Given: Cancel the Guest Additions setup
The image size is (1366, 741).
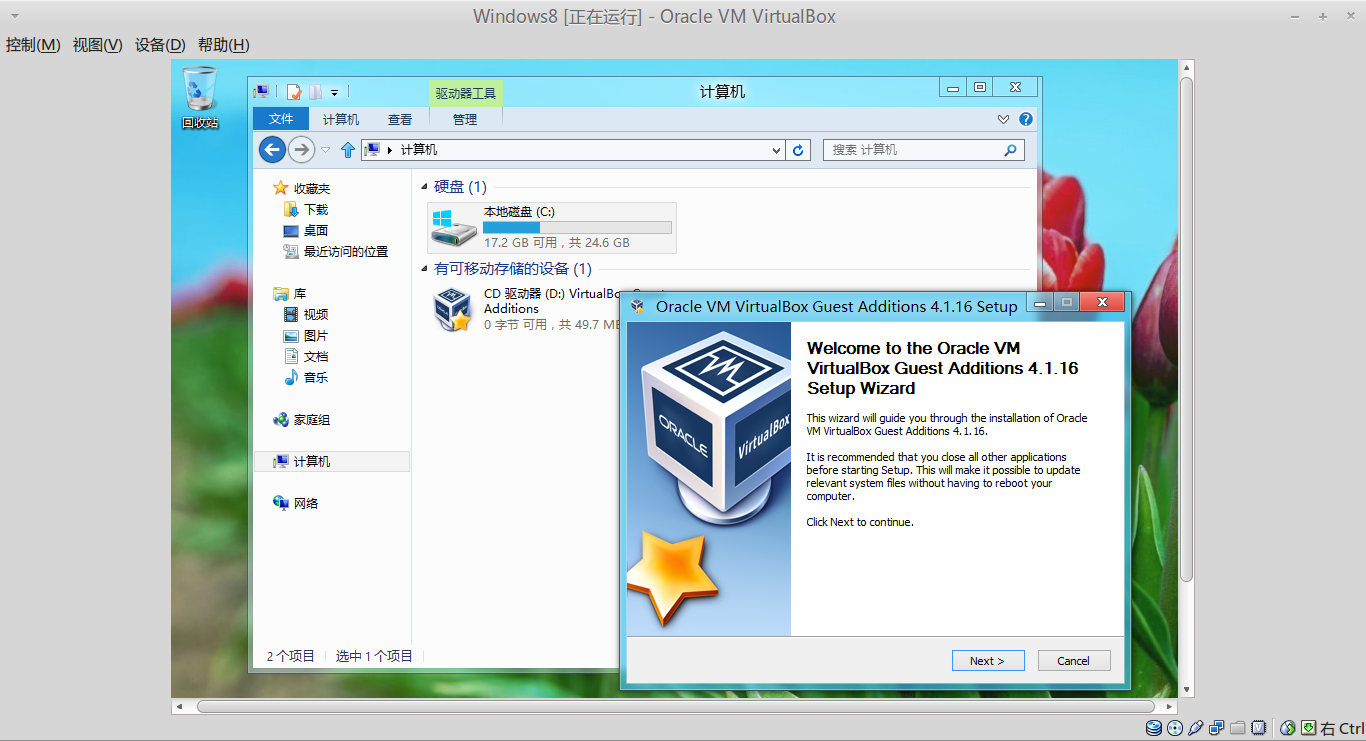Looking at the screenshot, I should point(1073,660).
